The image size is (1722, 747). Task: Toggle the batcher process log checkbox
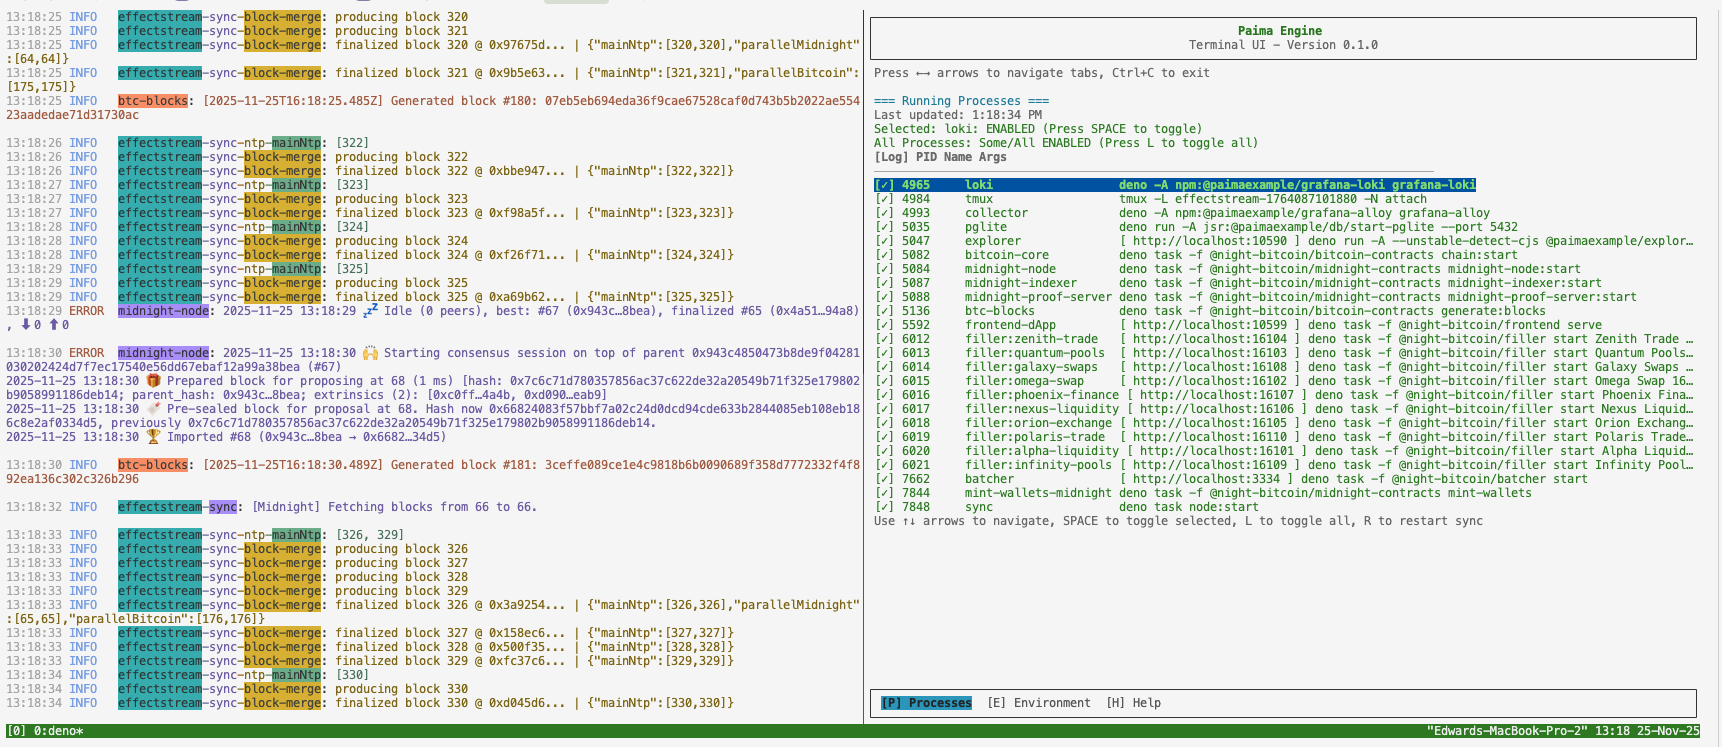[x=884, y=479]
